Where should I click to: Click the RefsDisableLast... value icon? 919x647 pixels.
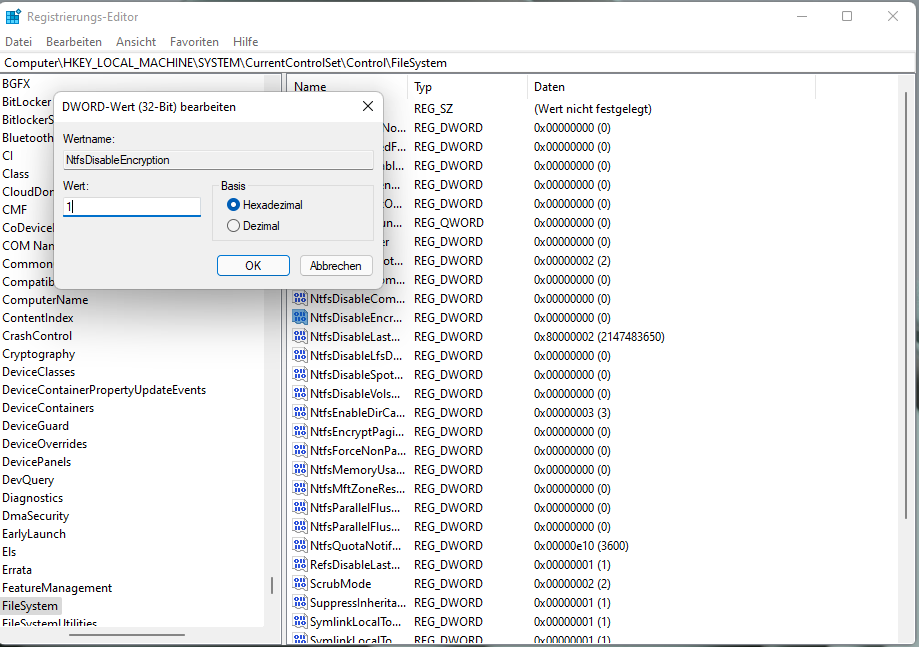click(x=300, y=564)
